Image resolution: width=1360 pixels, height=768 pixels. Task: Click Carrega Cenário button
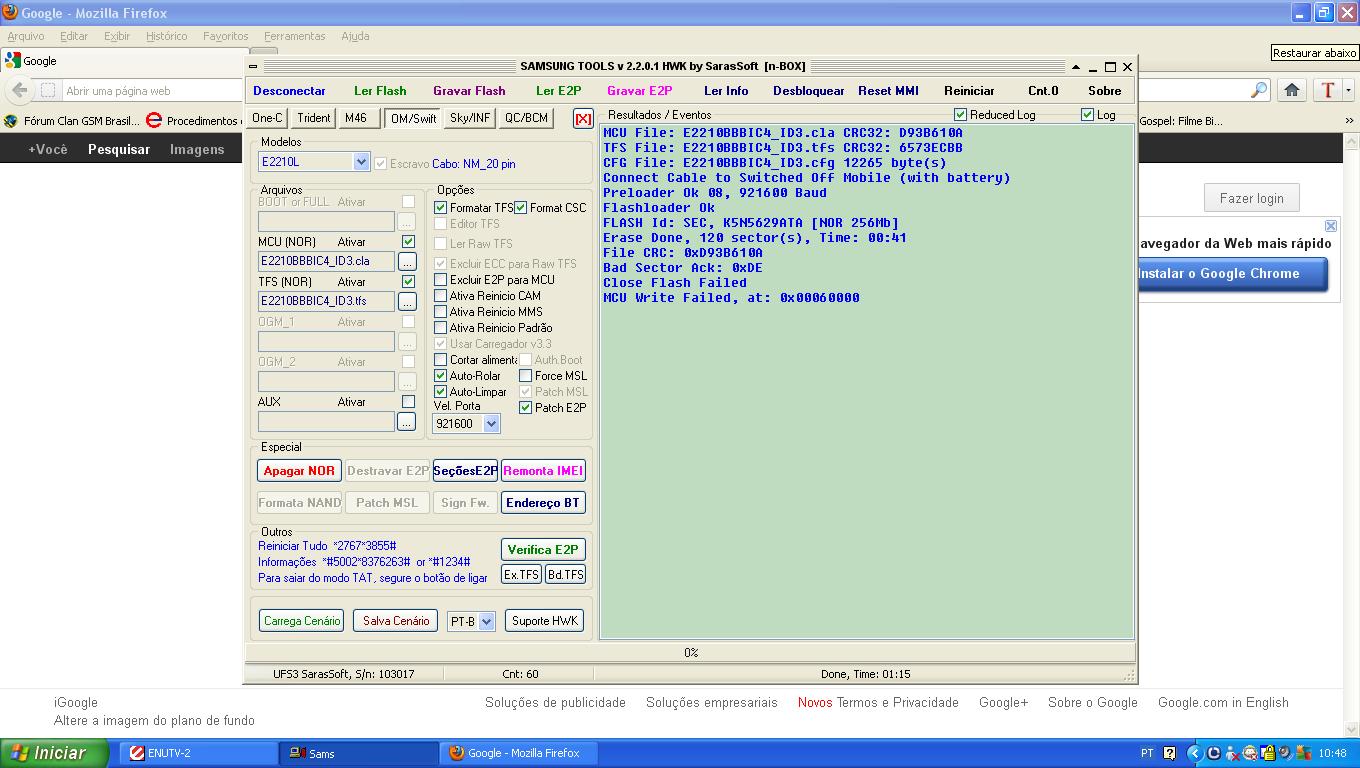[x=302, y=621]
